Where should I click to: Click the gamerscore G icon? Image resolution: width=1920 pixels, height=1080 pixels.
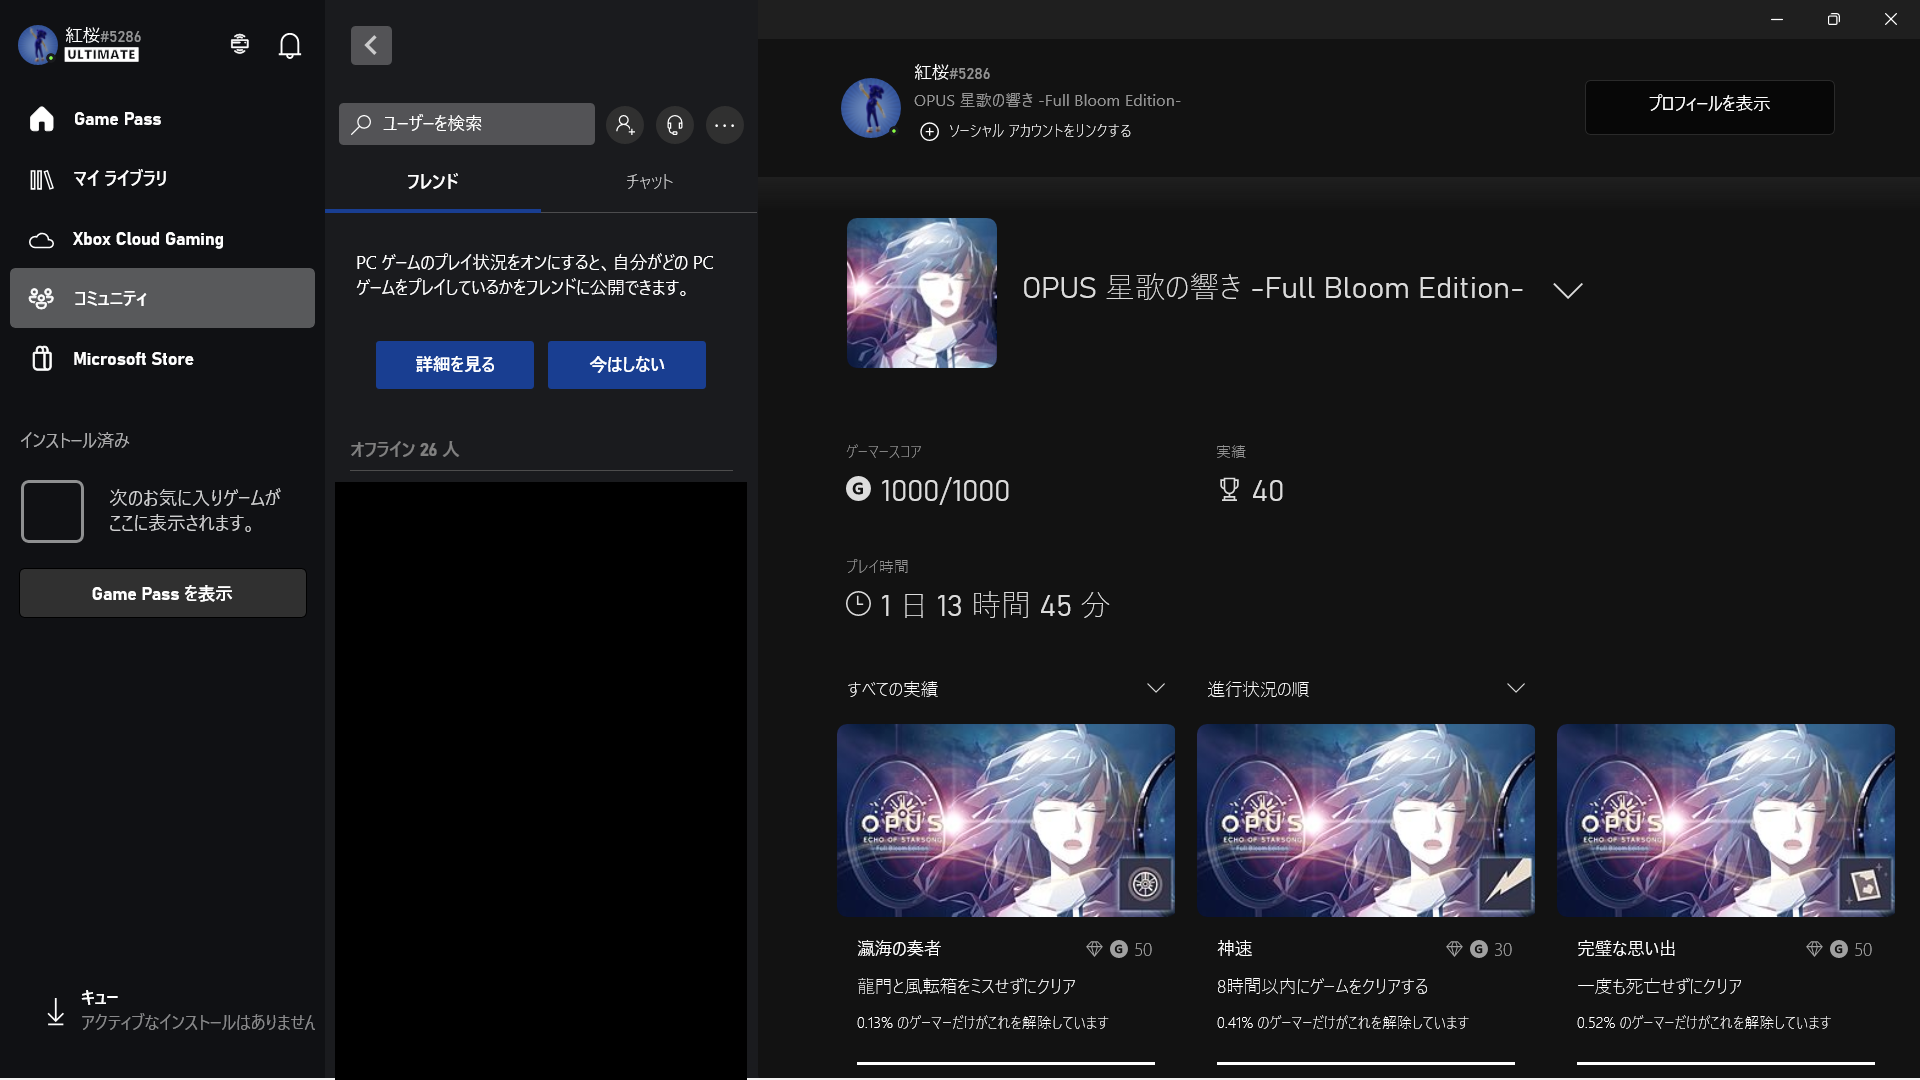858,489
